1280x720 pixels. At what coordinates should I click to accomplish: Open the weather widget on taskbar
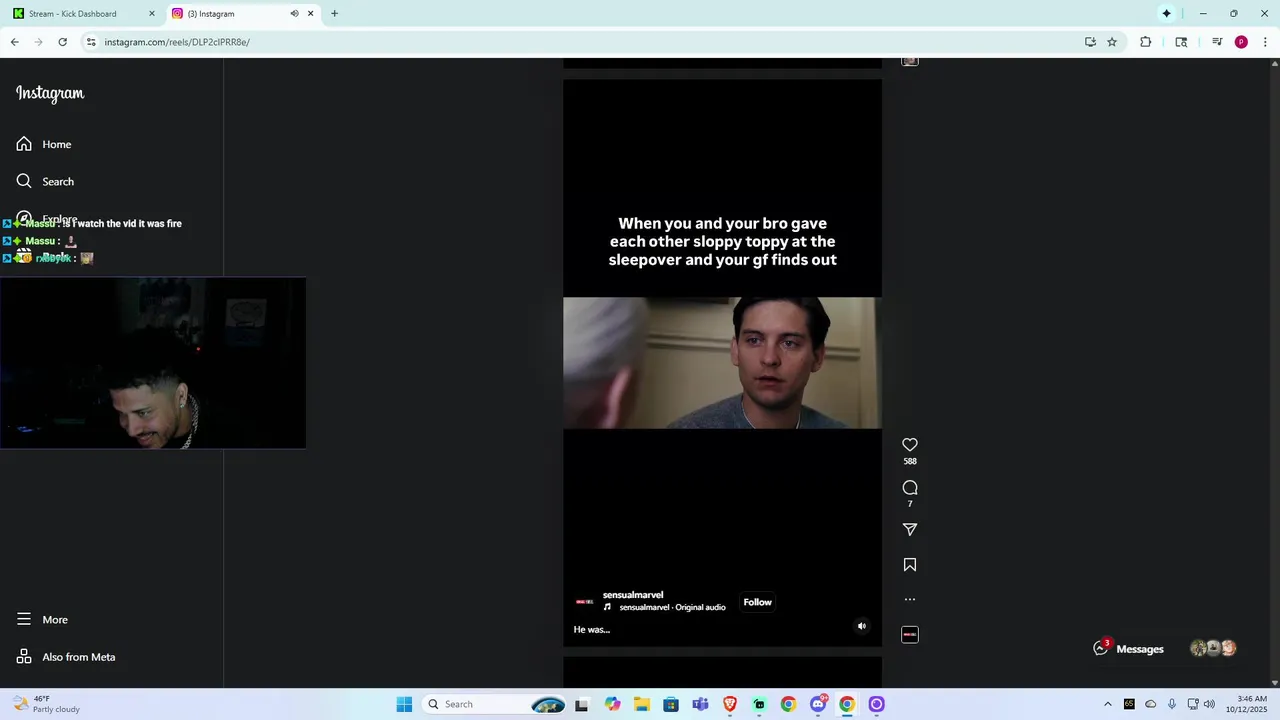(46, 704)
